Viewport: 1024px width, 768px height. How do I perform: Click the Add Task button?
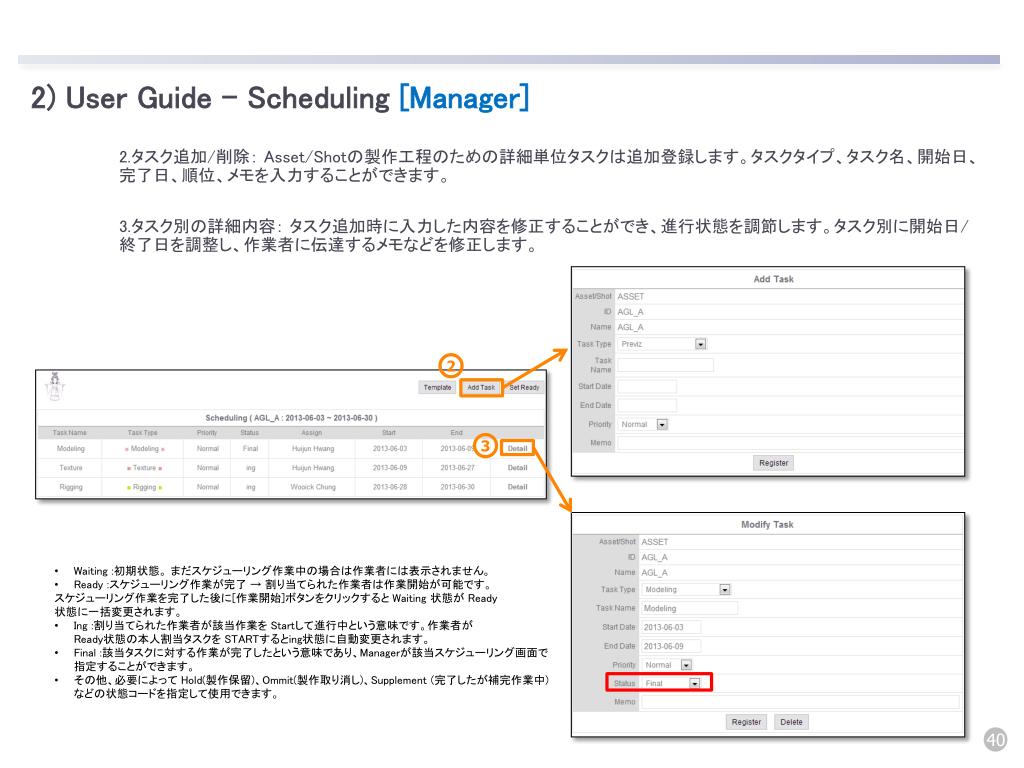pyautogui.click(x=481, y=387)
